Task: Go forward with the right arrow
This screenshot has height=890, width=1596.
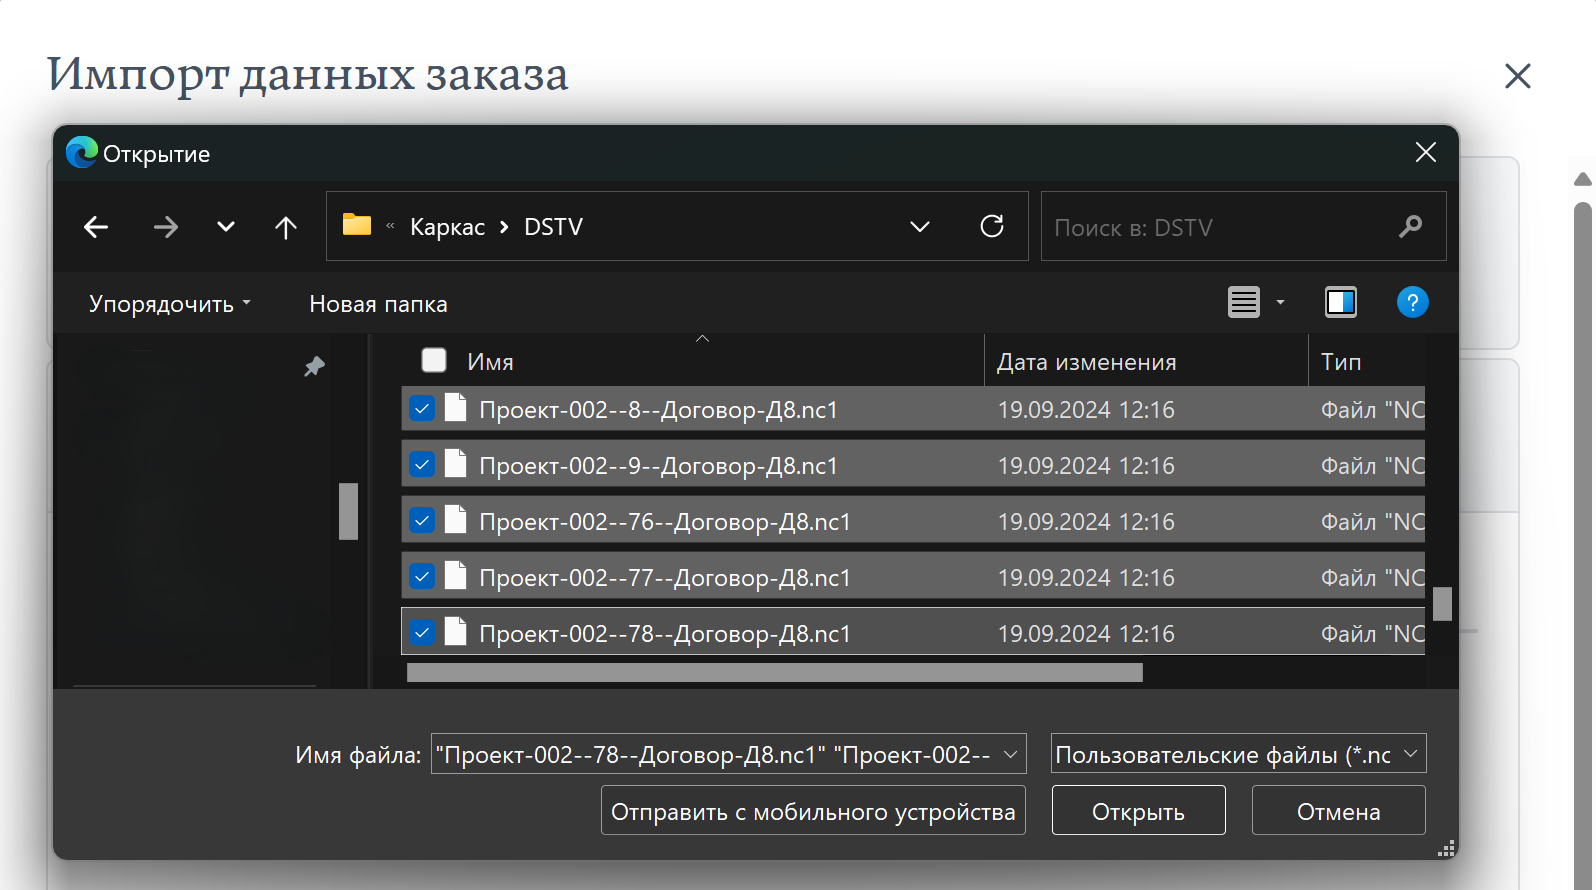Action: click(166, 227)
